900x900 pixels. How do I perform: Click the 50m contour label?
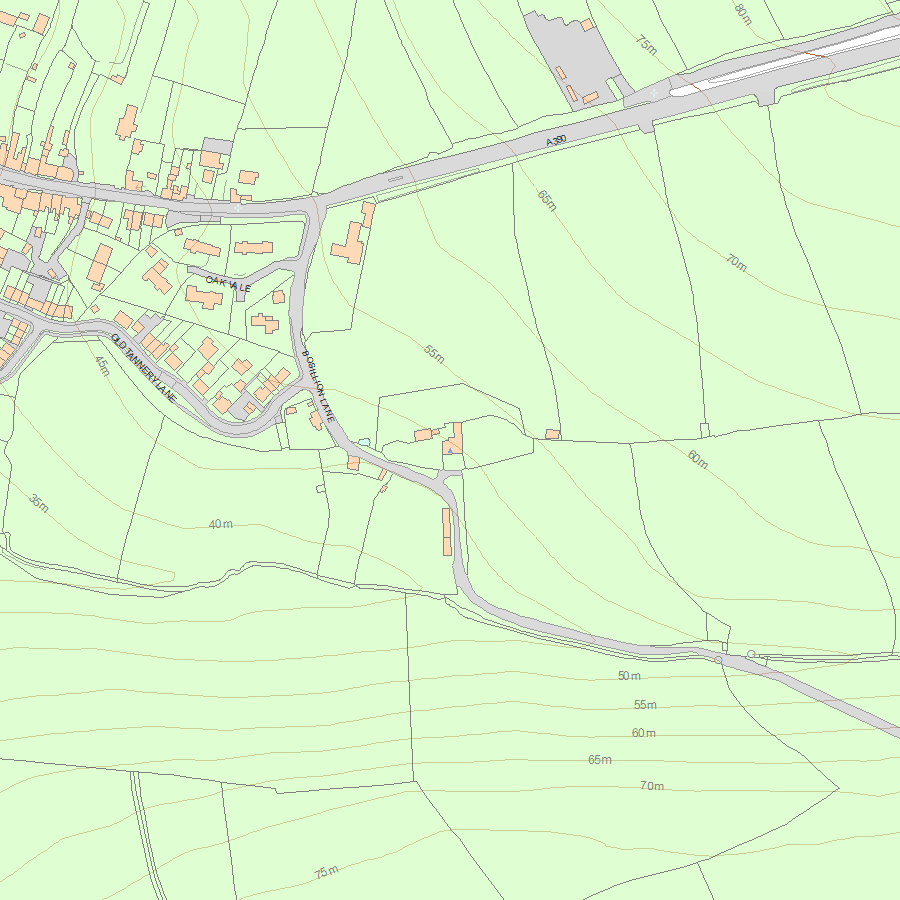pos(629,676)
